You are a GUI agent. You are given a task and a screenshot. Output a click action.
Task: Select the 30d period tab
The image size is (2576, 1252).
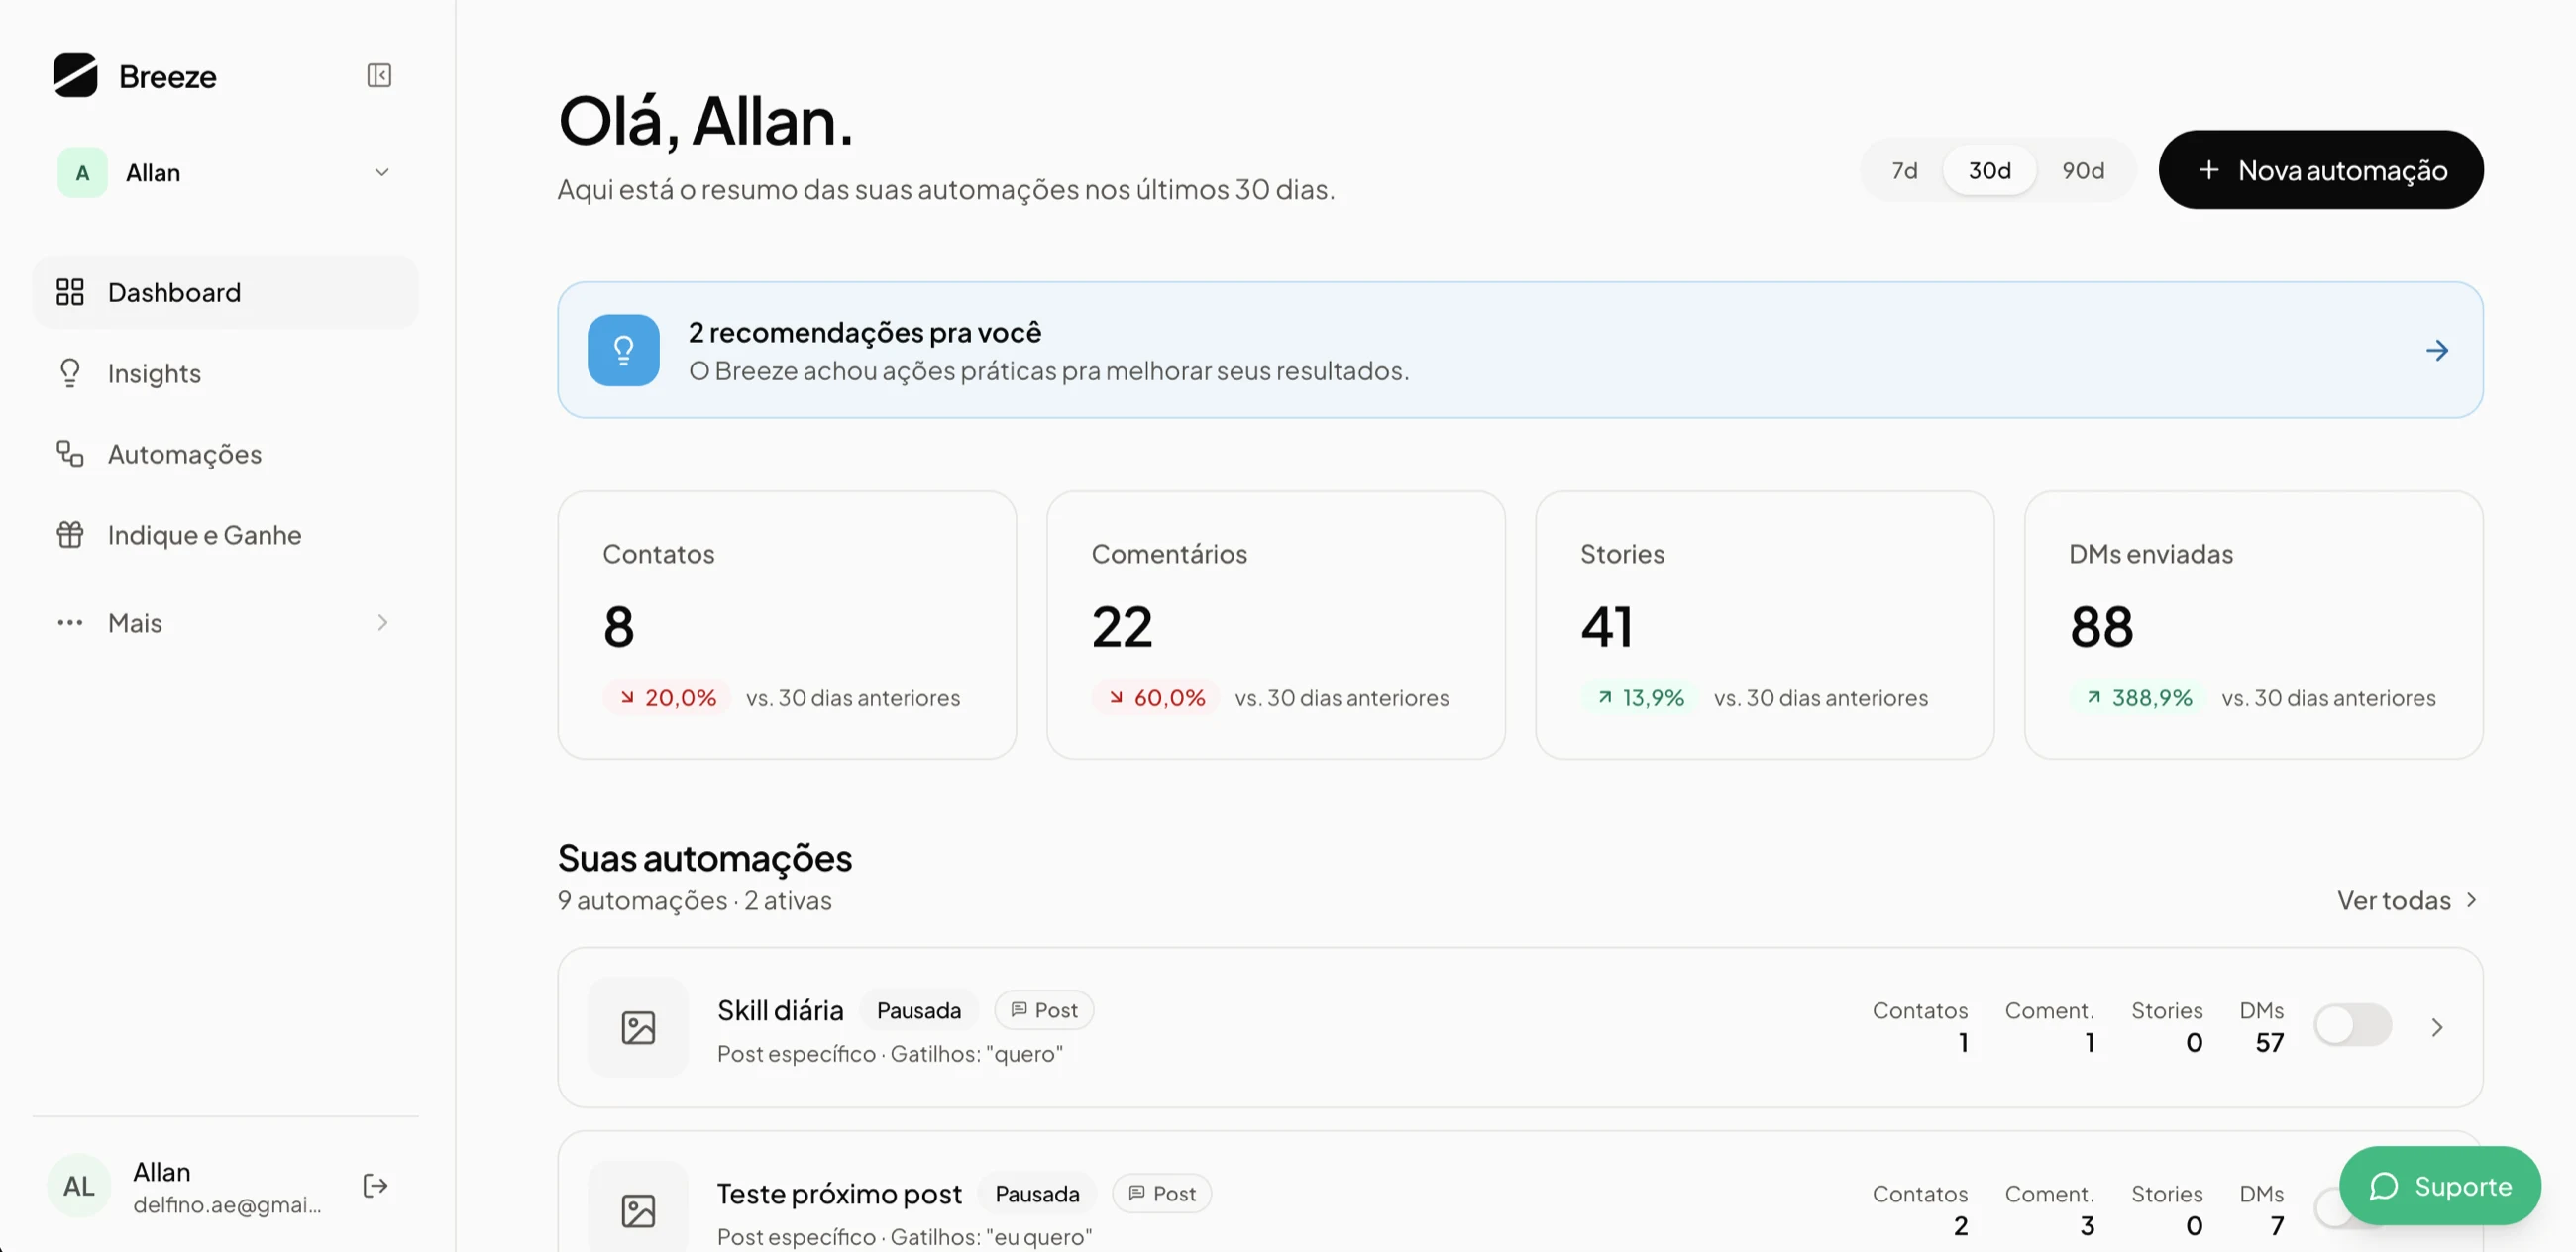coord(1989,171)
